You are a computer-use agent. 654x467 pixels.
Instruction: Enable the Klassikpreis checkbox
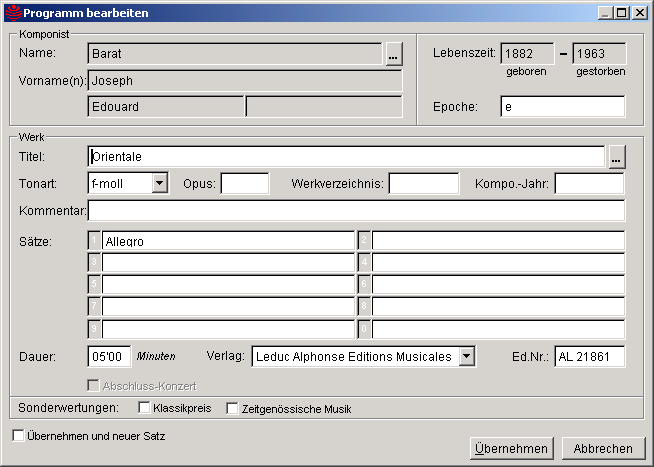pyautogui.click(x=144, y=408)
